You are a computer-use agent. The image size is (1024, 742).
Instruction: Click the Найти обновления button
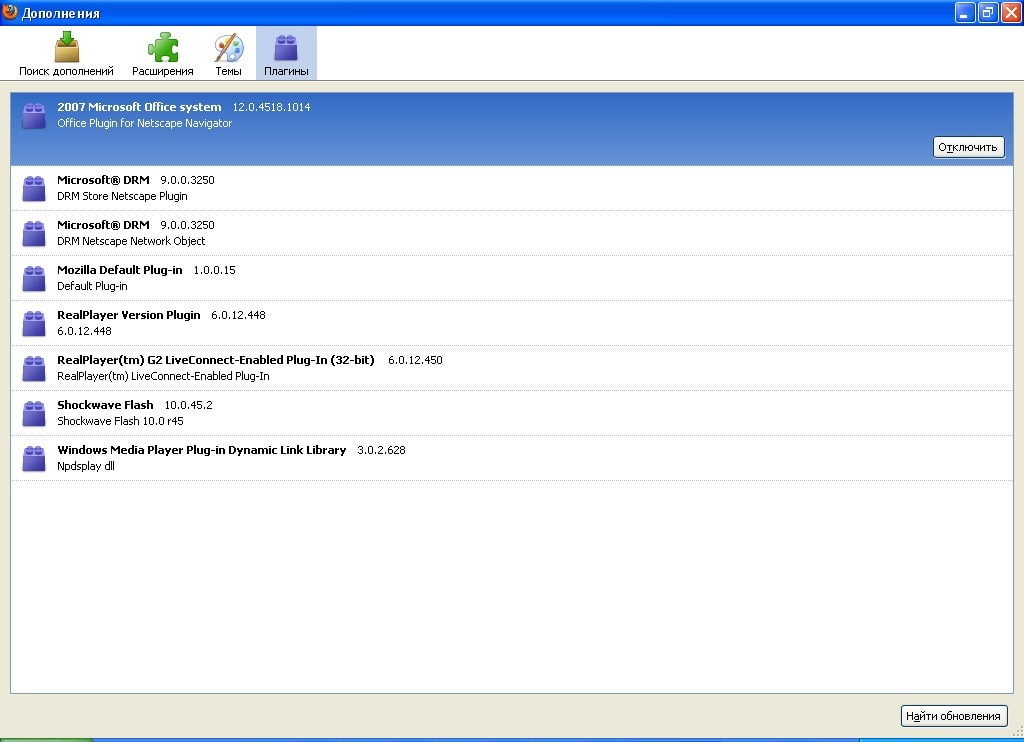[x=953, y=716]
